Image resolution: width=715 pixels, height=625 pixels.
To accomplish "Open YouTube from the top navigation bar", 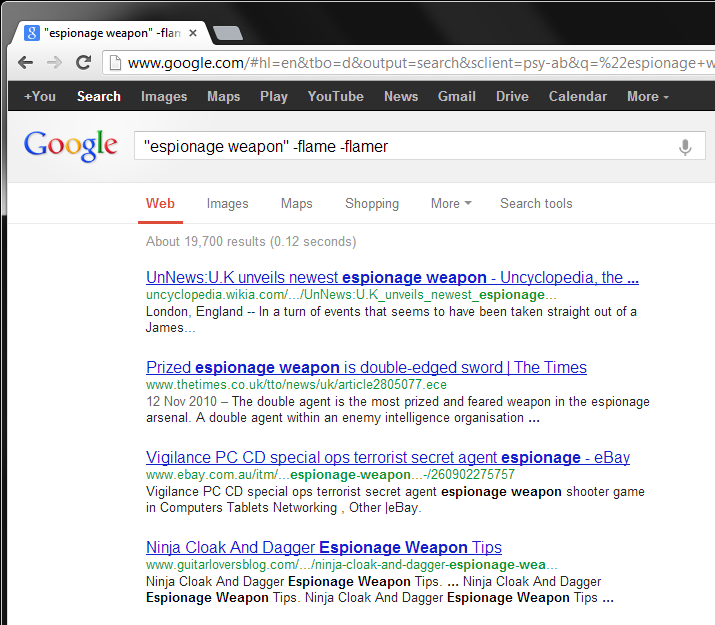I will pyautogui.click(x=335, y=97).
